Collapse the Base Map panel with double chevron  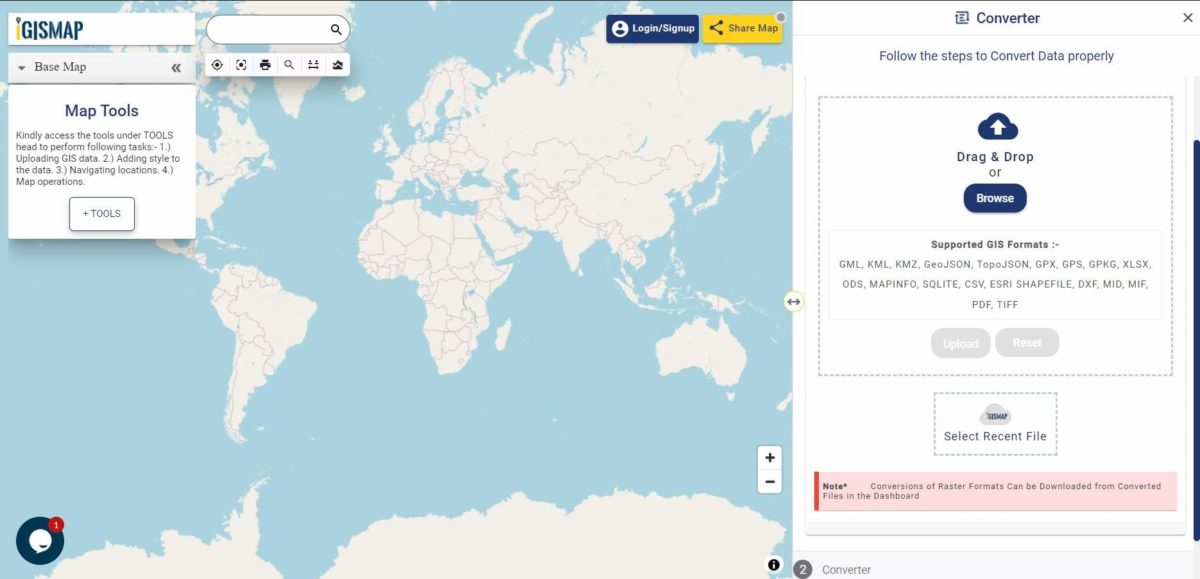(175, 67)
